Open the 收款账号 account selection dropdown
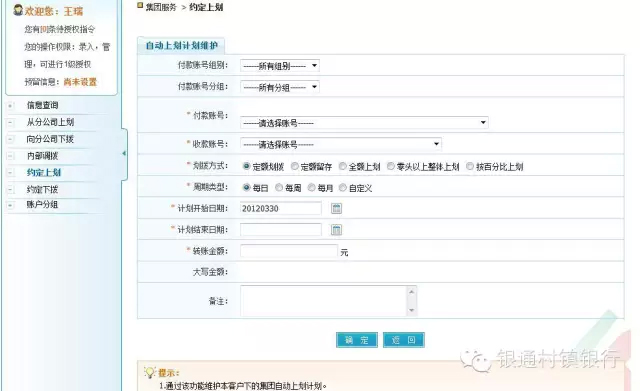This screenshot has height=391, width=640. (341, 144)
